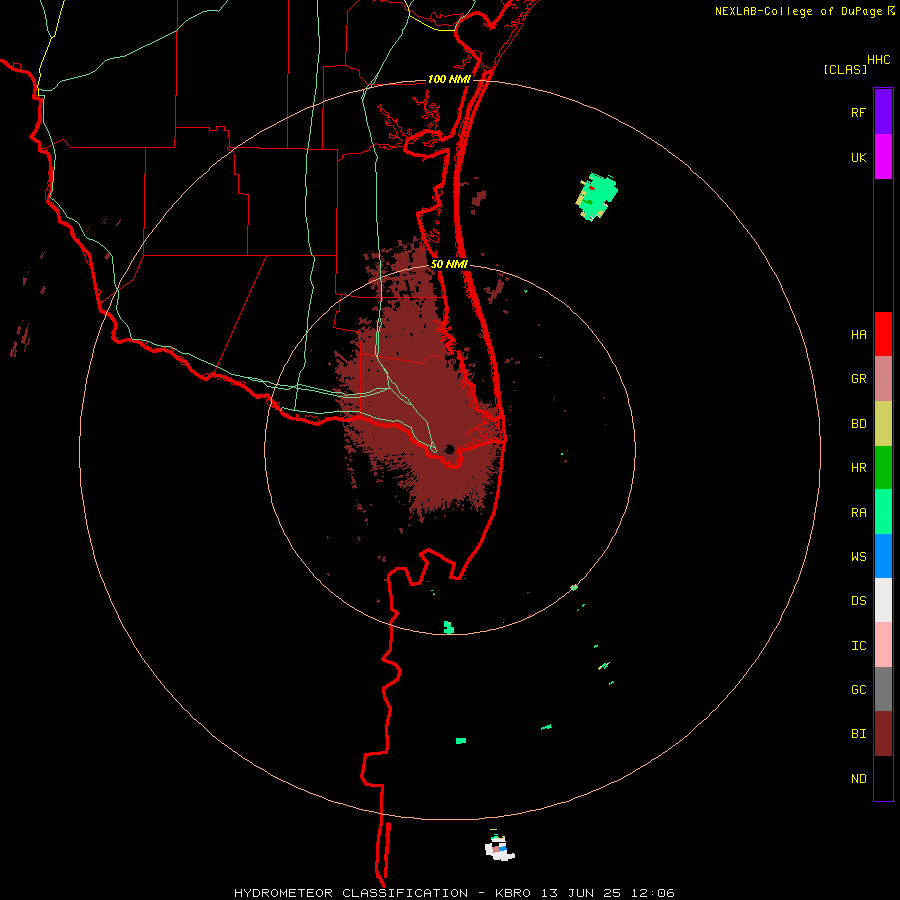
Task: Click the GC legend label
Action: [858, 689]
